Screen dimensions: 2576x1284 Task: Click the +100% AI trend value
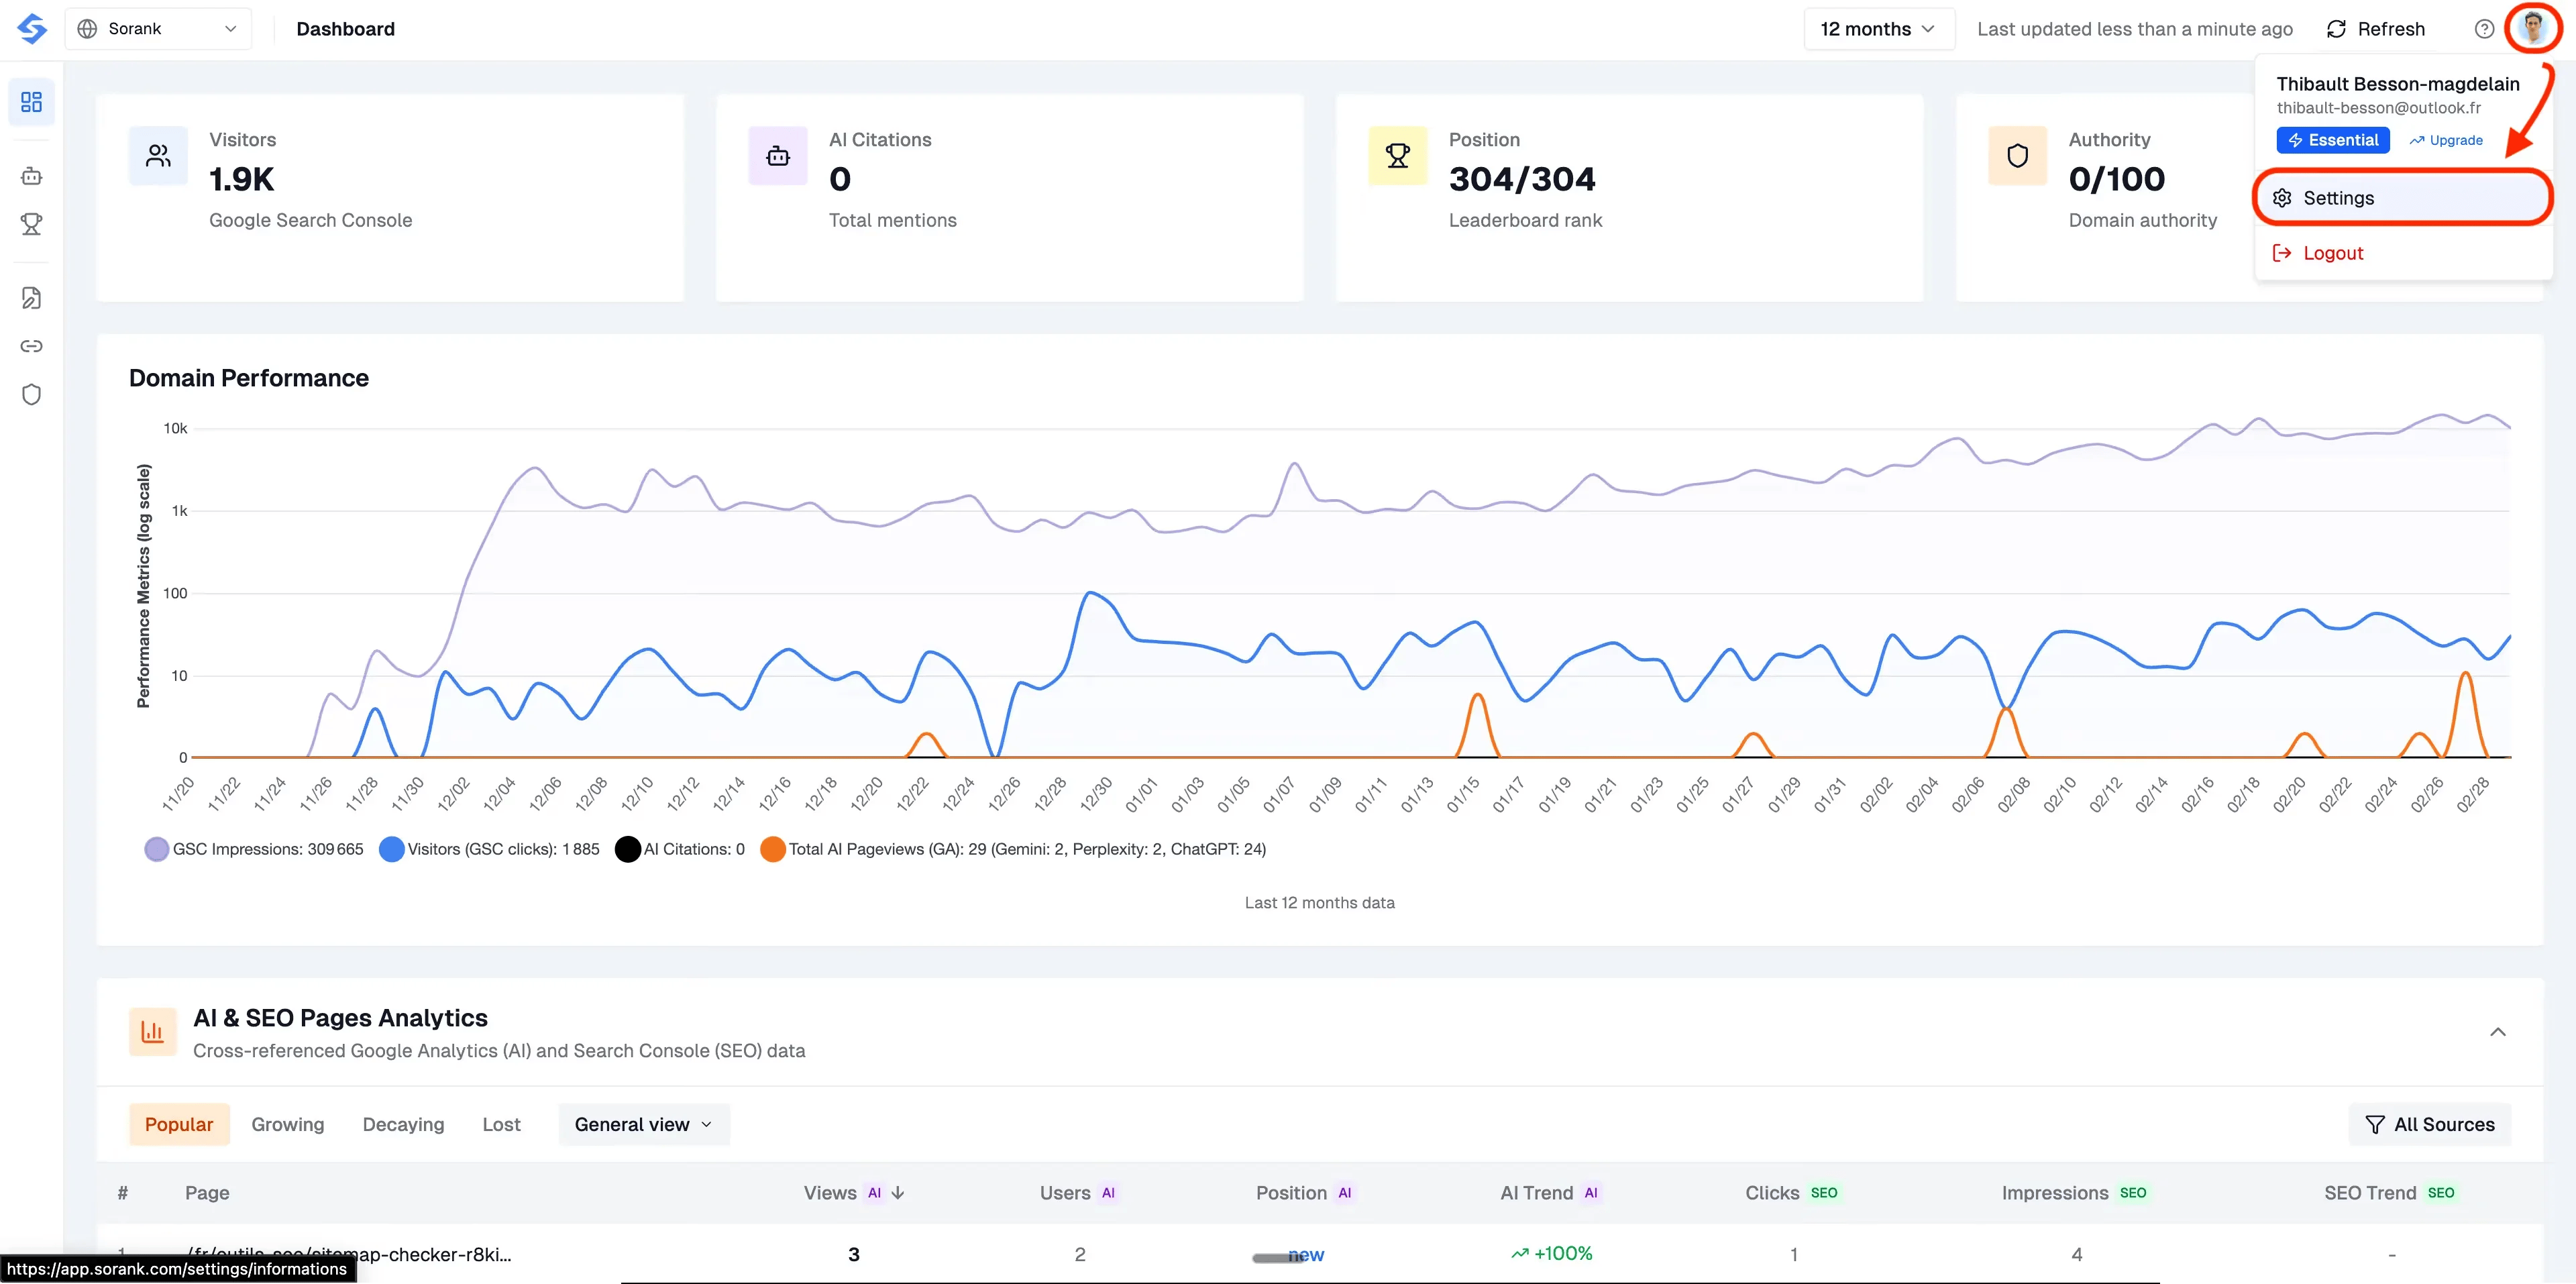pyautogui.click(x=1552, y=1253)
